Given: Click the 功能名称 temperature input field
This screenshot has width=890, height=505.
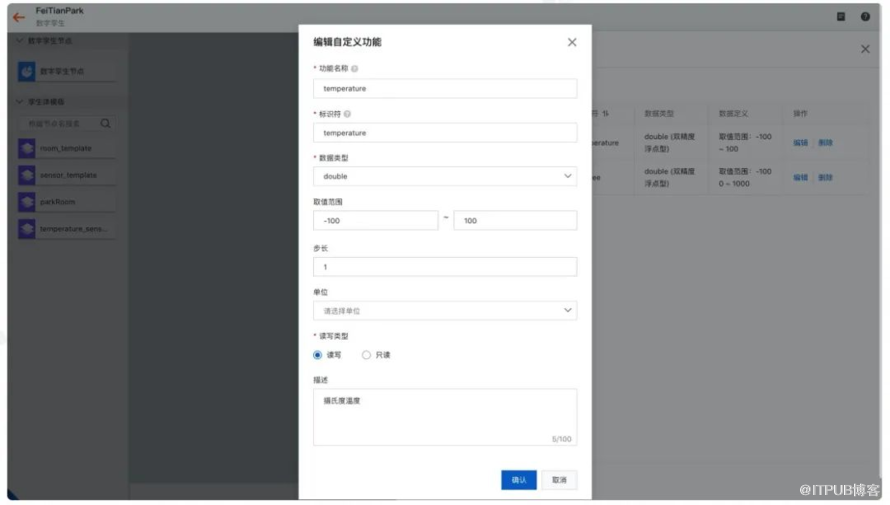Looking at the screenshot, I should 445,89.
